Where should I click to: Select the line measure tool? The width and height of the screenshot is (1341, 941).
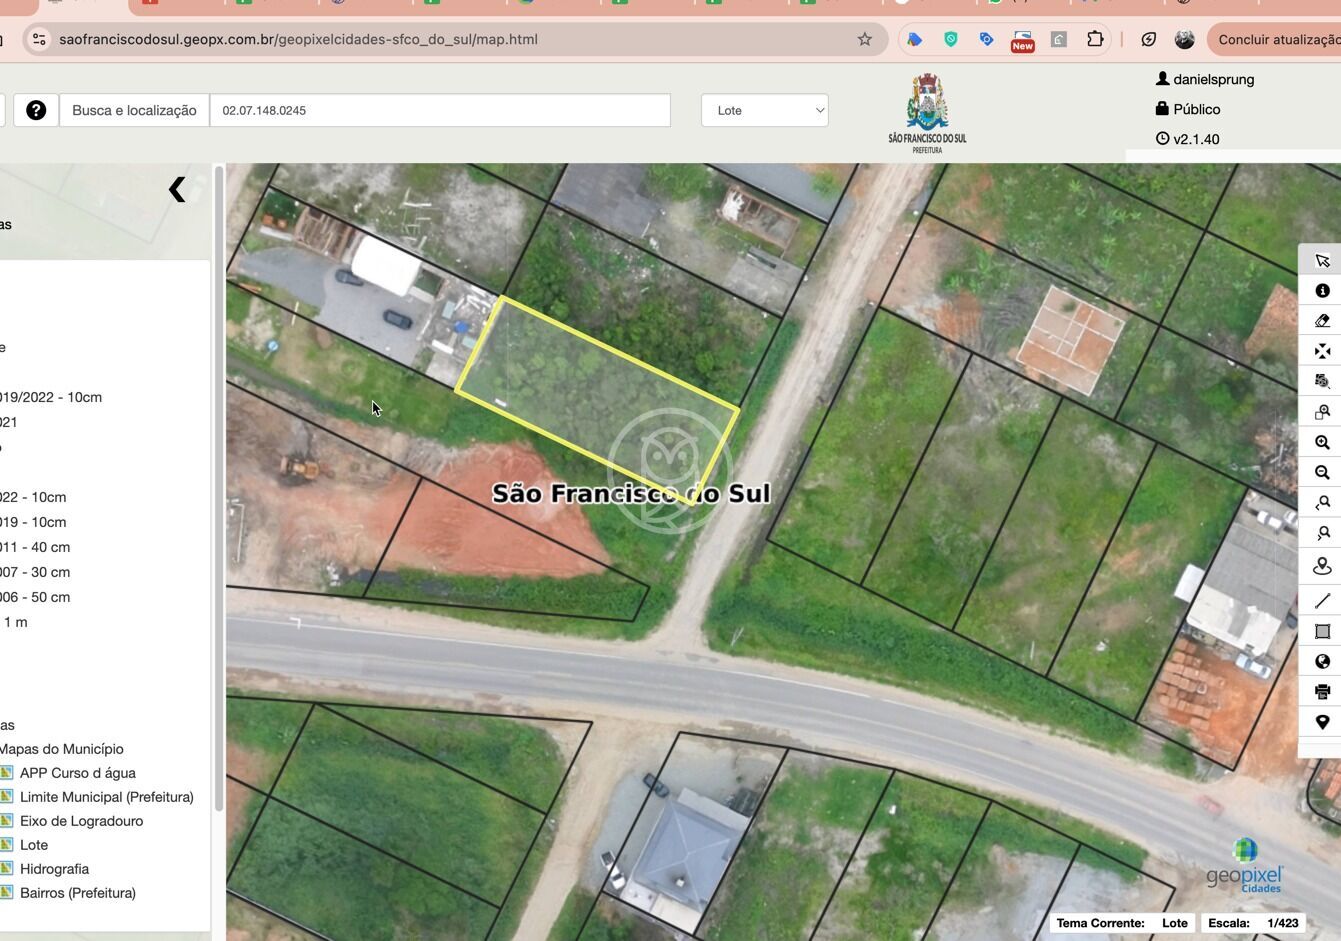coord(1322,601)
